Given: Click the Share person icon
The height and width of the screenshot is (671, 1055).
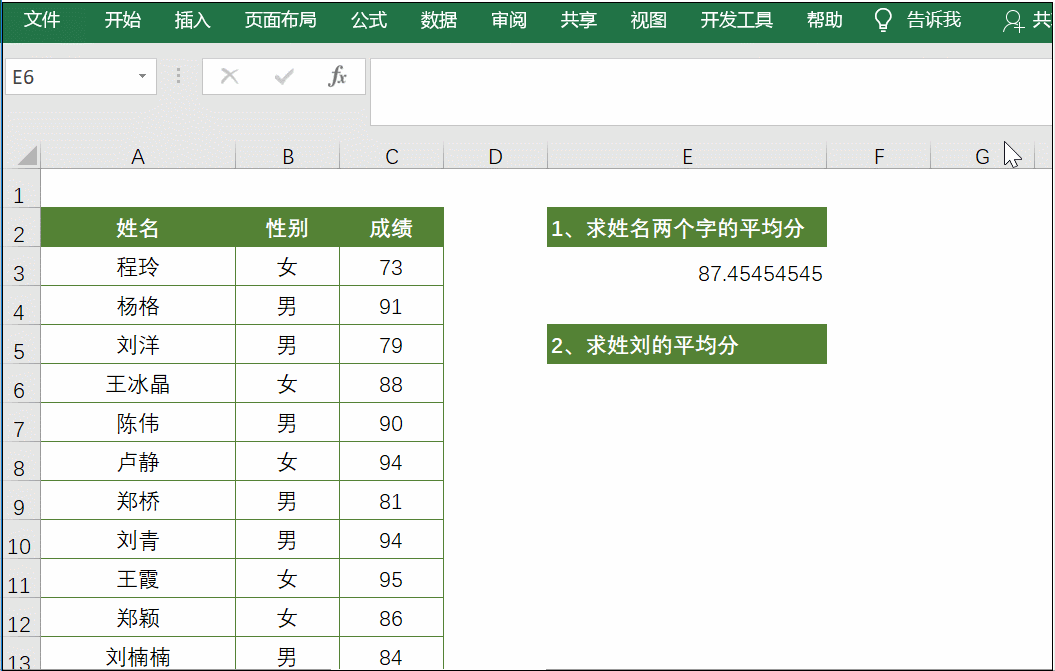Looking at the screenshot, I should click(1013, 21).
